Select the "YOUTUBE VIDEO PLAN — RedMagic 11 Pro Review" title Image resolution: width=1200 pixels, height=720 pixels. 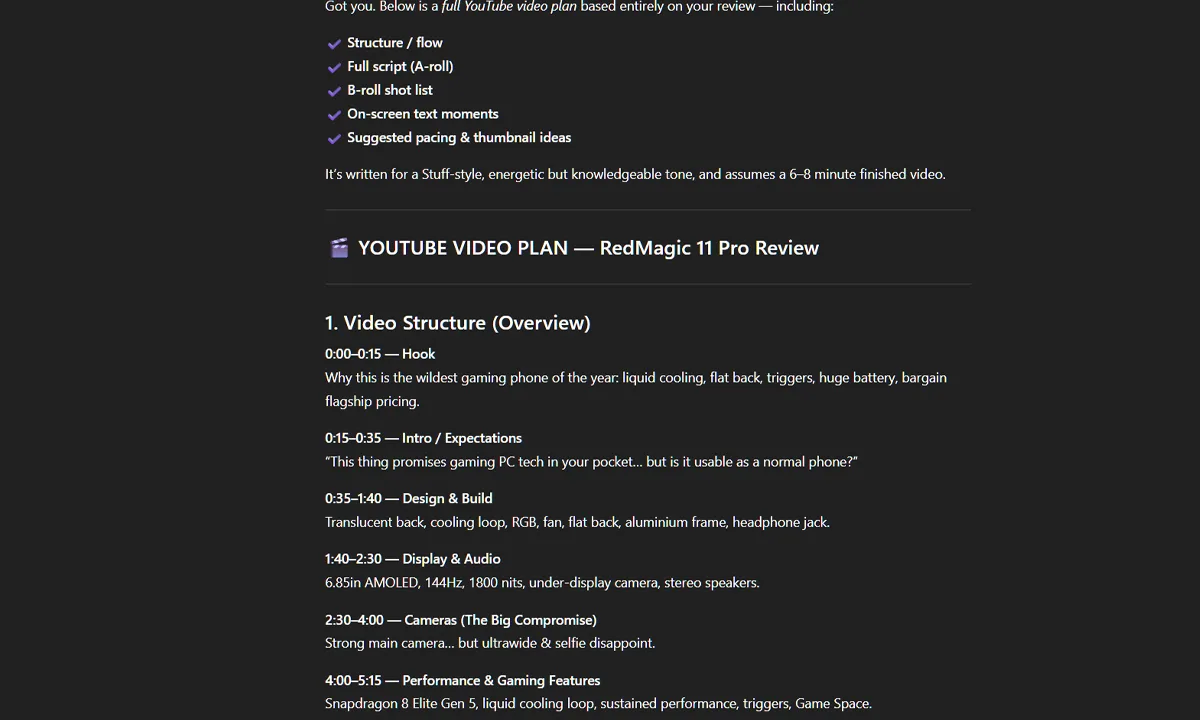[x=589, y=247]
